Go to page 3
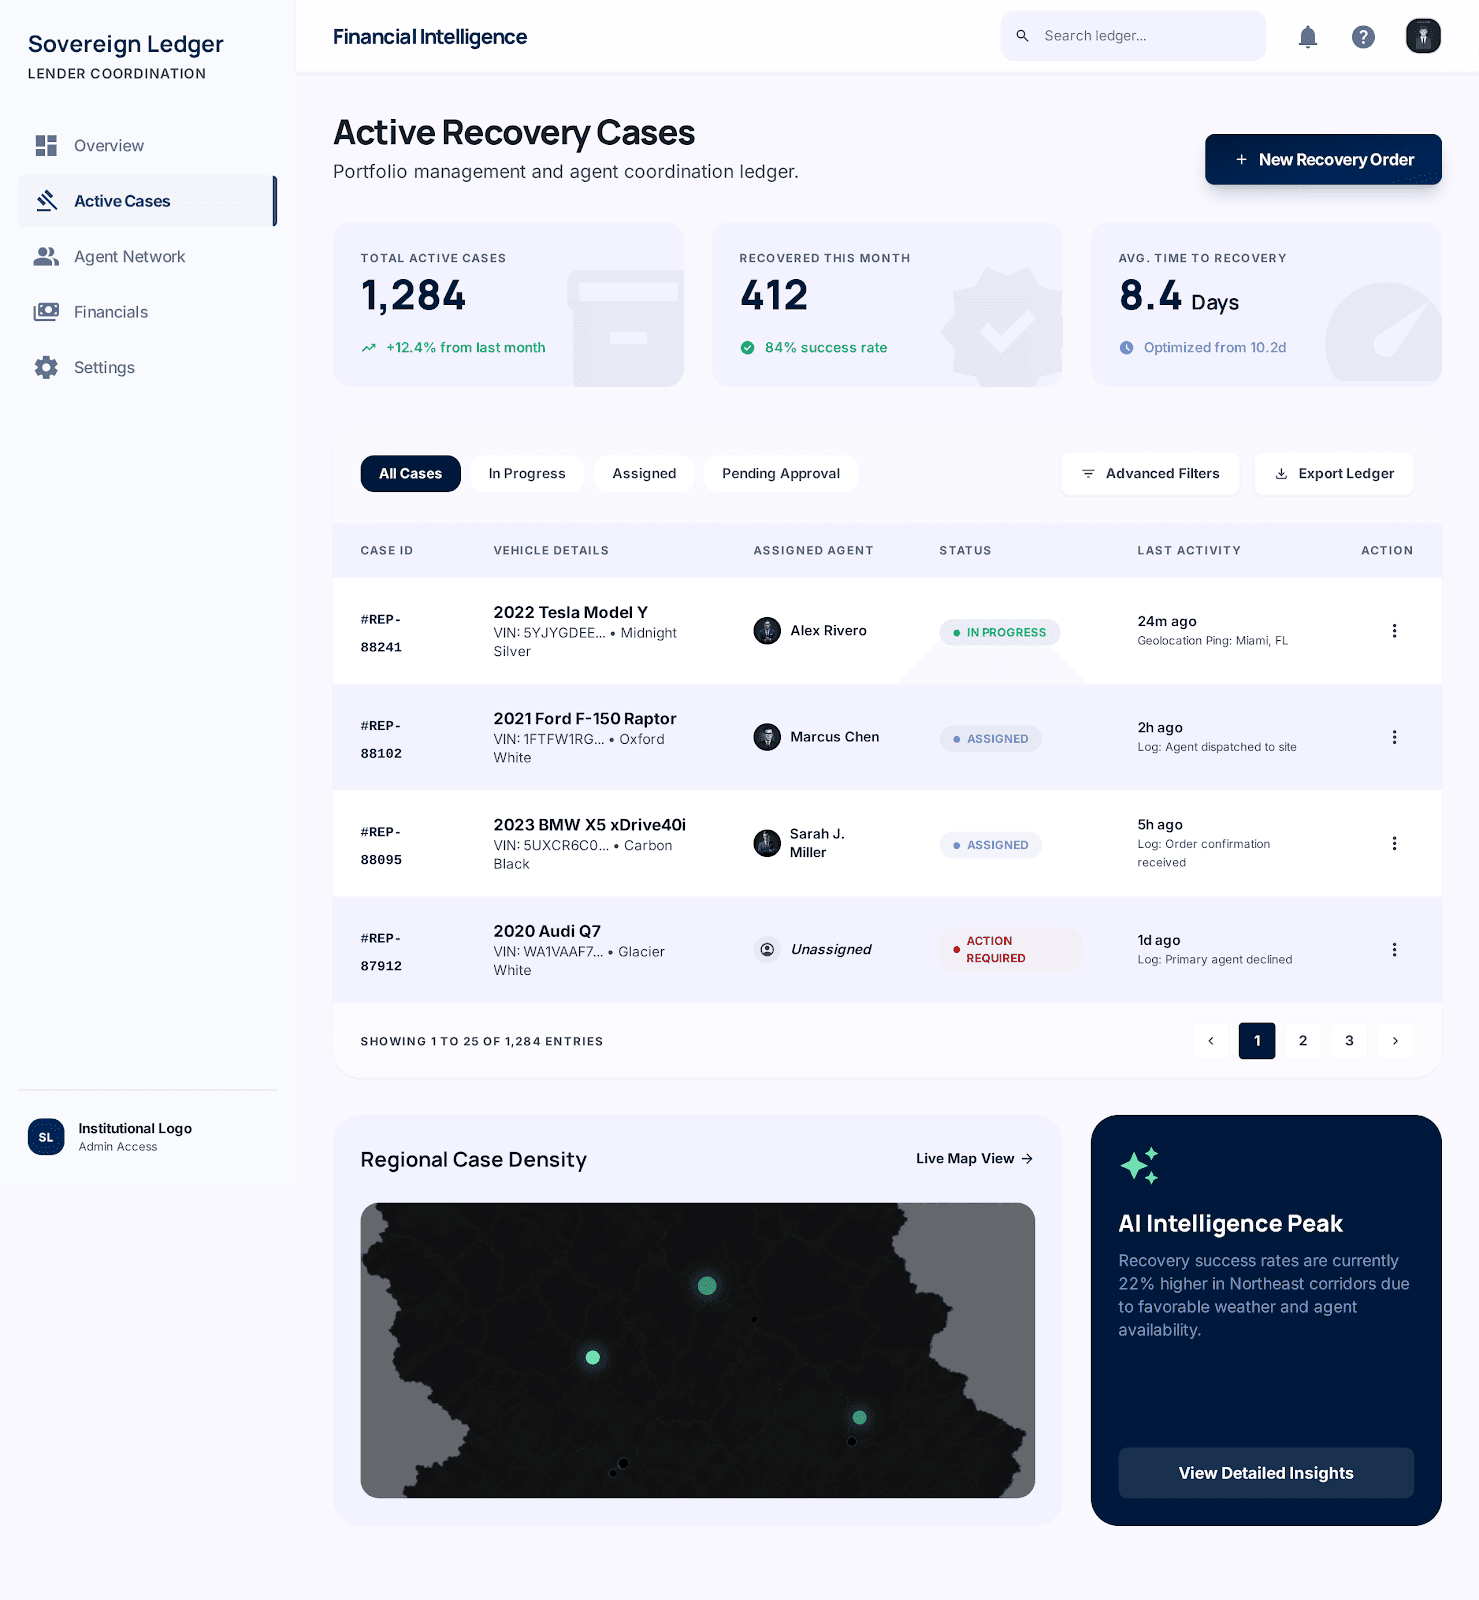 1349,1041
